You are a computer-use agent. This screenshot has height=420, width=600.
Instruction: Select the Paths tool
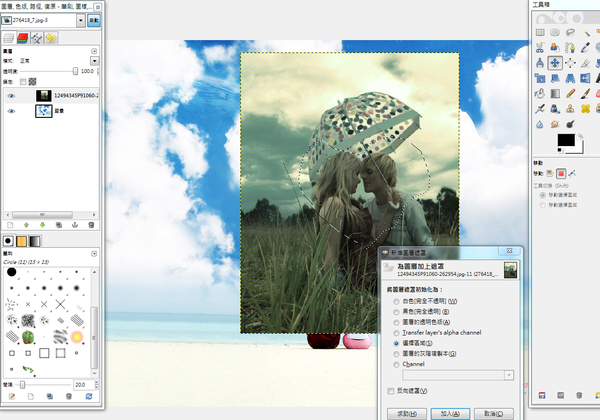[x=570, y=48]
